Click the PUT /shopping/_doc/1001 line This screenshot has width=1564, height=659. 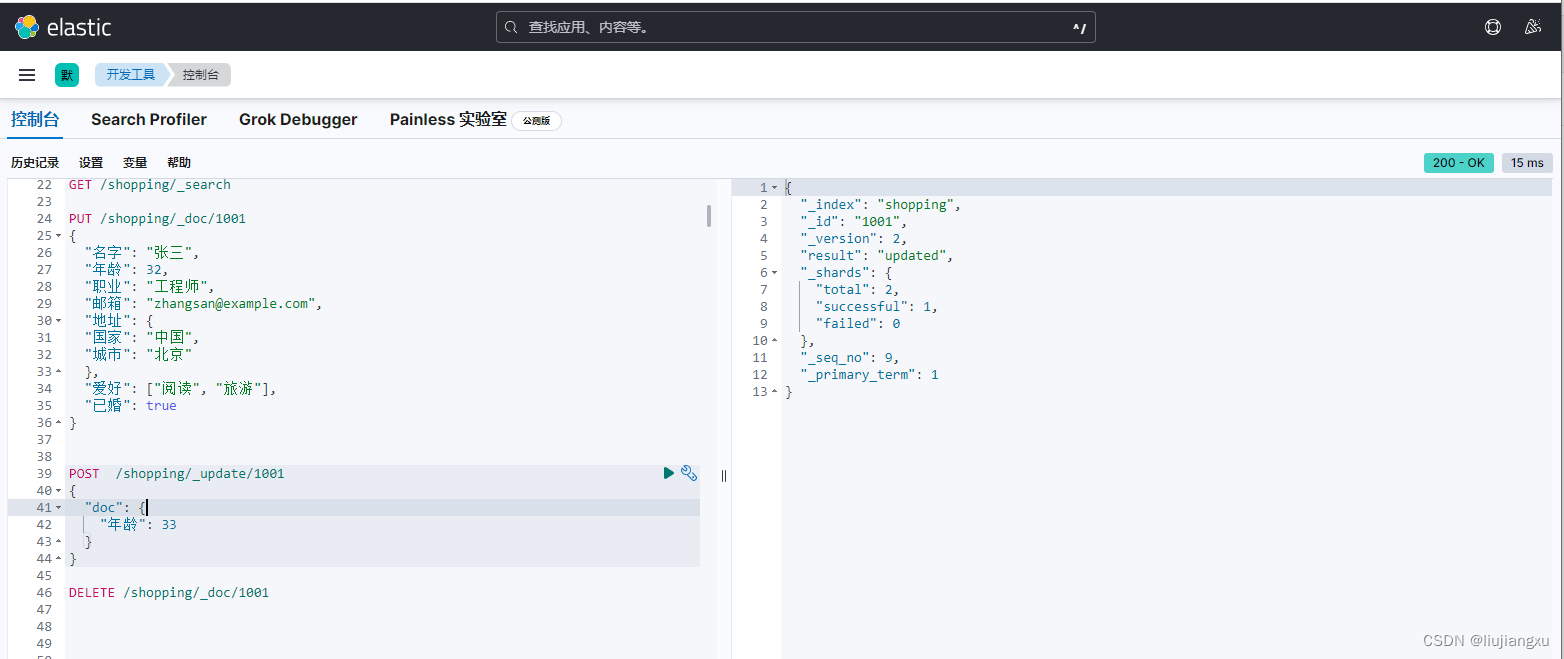coord(157,218)
